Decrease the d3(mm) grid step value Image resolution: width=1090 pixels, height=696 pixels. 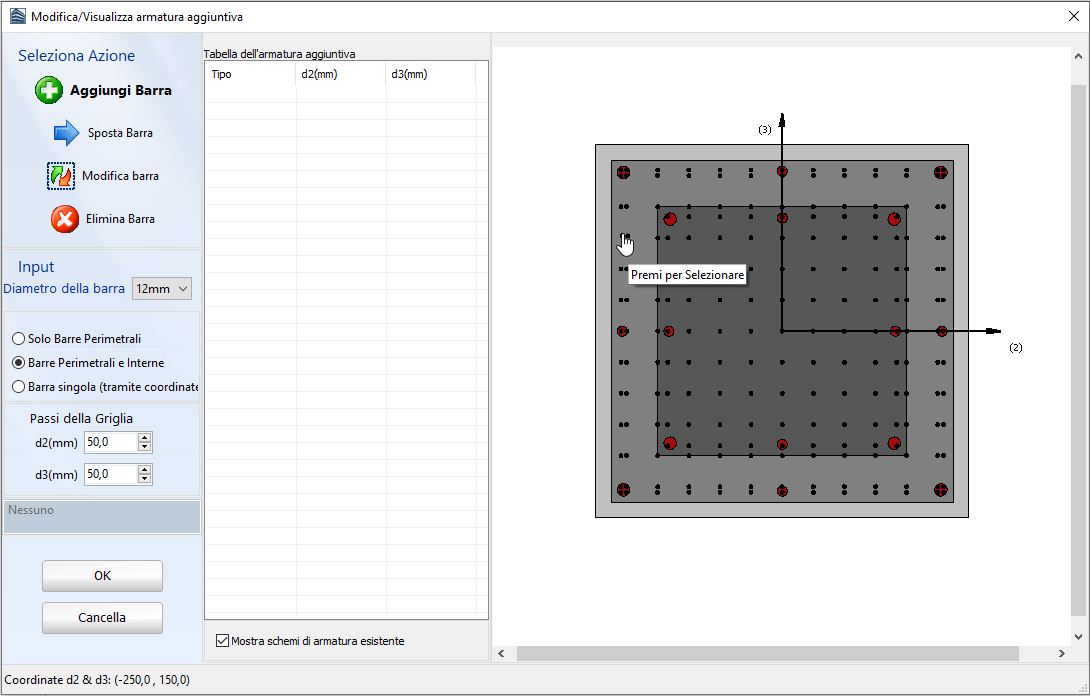pos(145,479)
